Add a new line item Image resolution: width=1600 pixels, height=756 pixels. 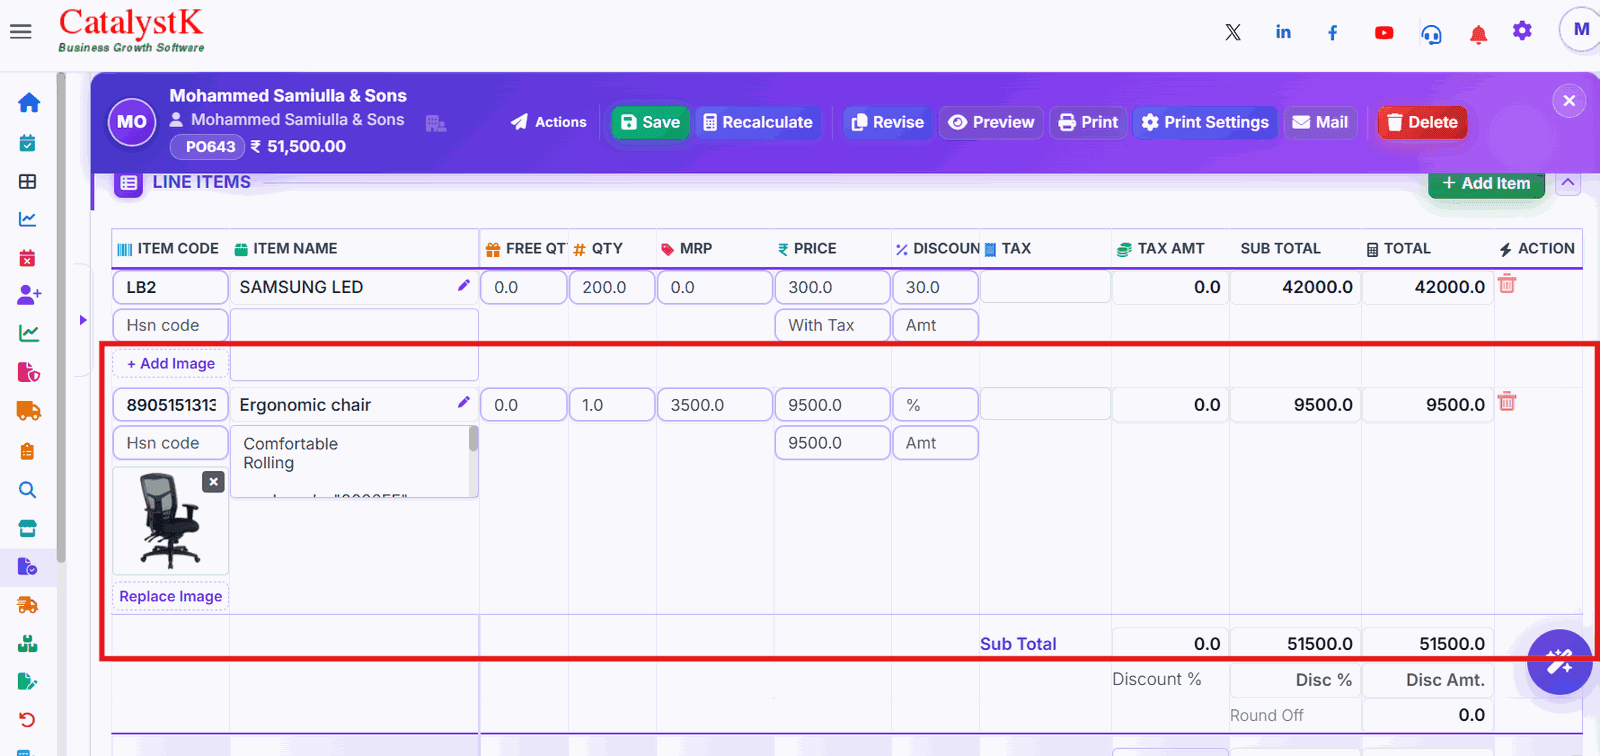point(1486,183)
